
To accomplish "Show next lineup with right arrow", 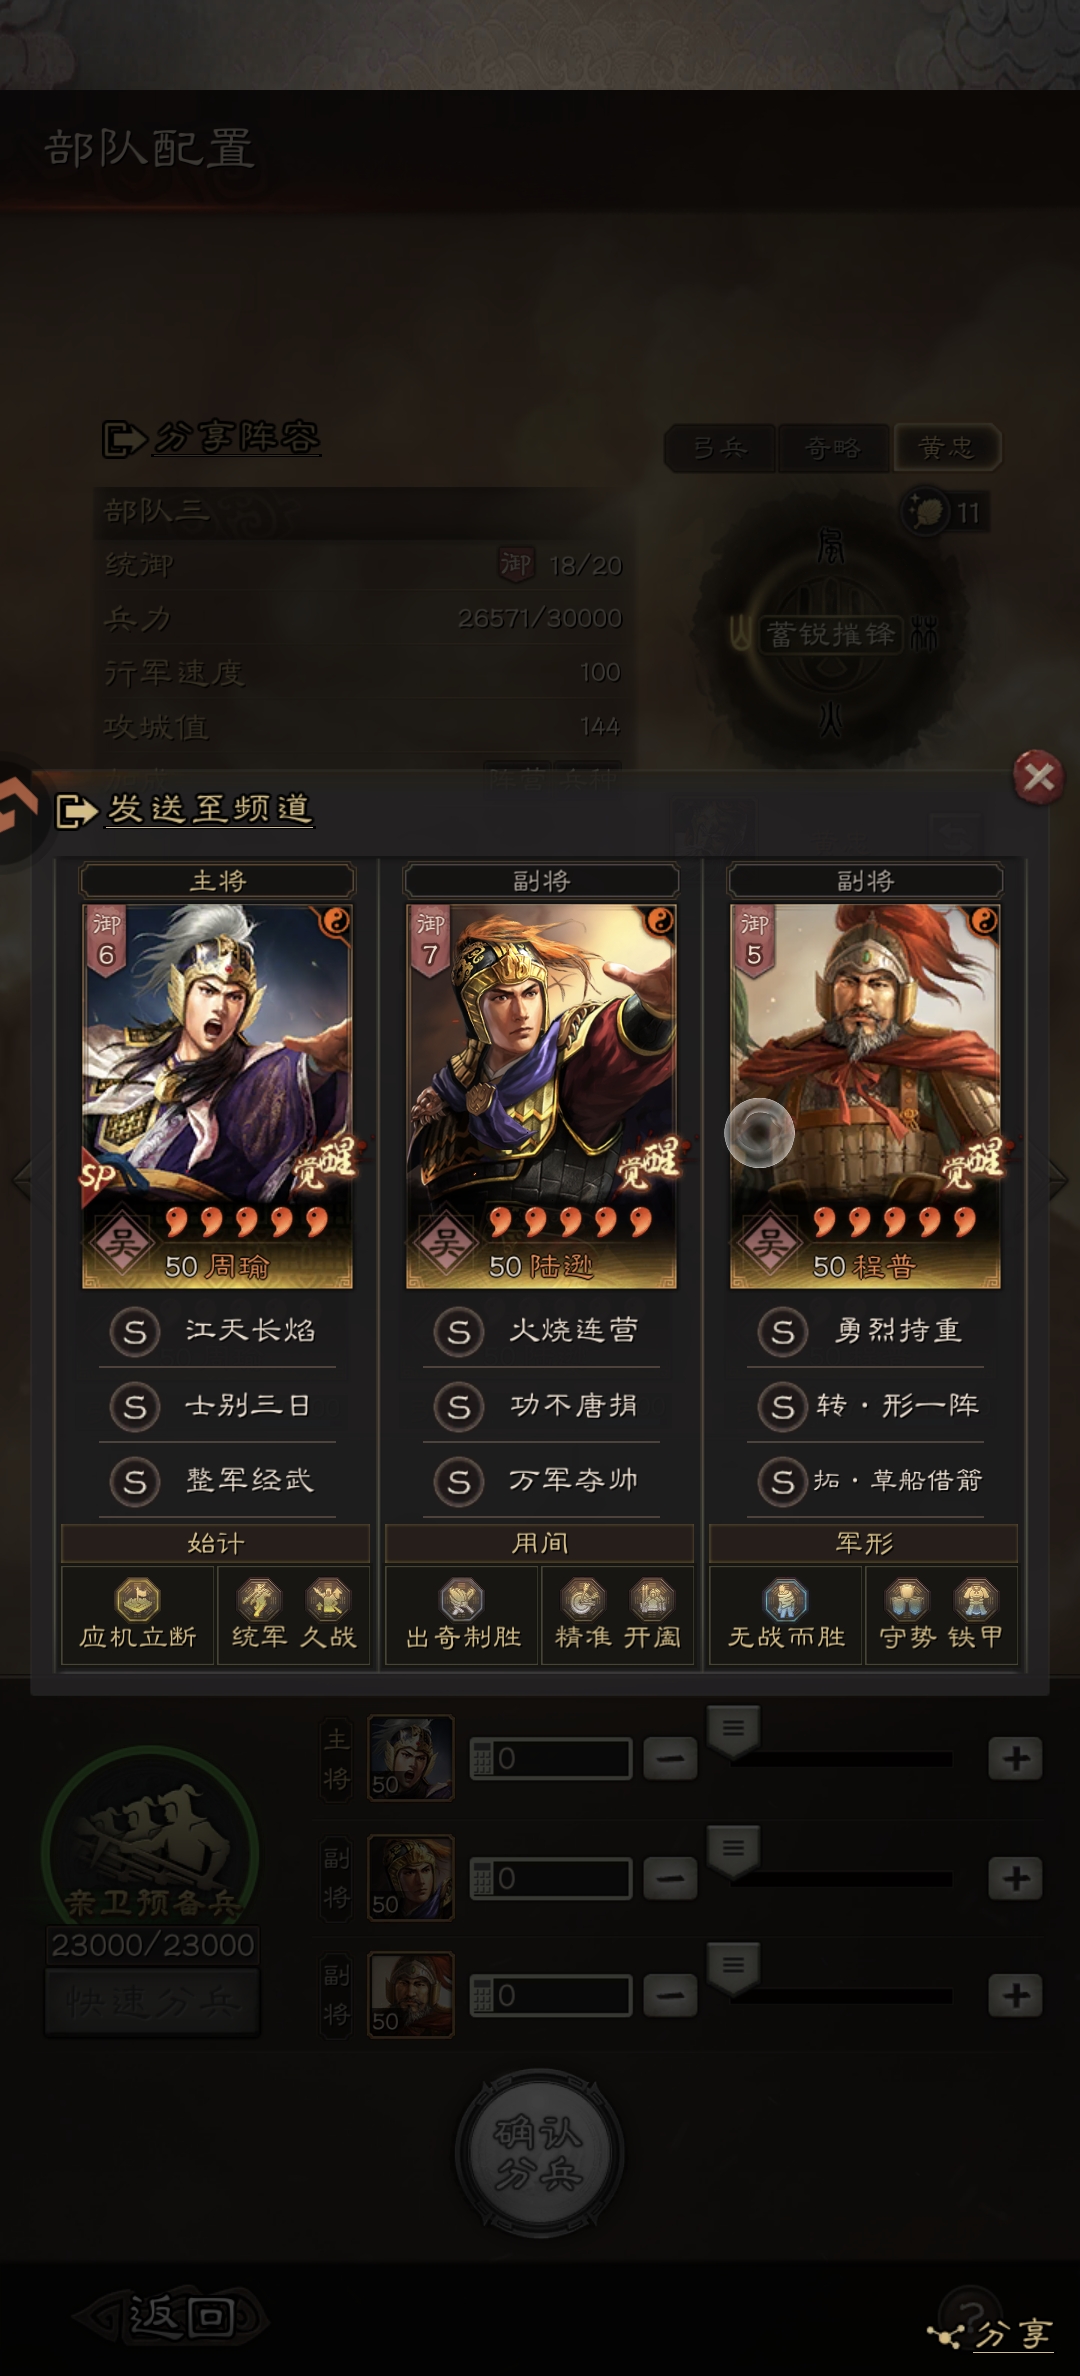I will [1058, 1180].
